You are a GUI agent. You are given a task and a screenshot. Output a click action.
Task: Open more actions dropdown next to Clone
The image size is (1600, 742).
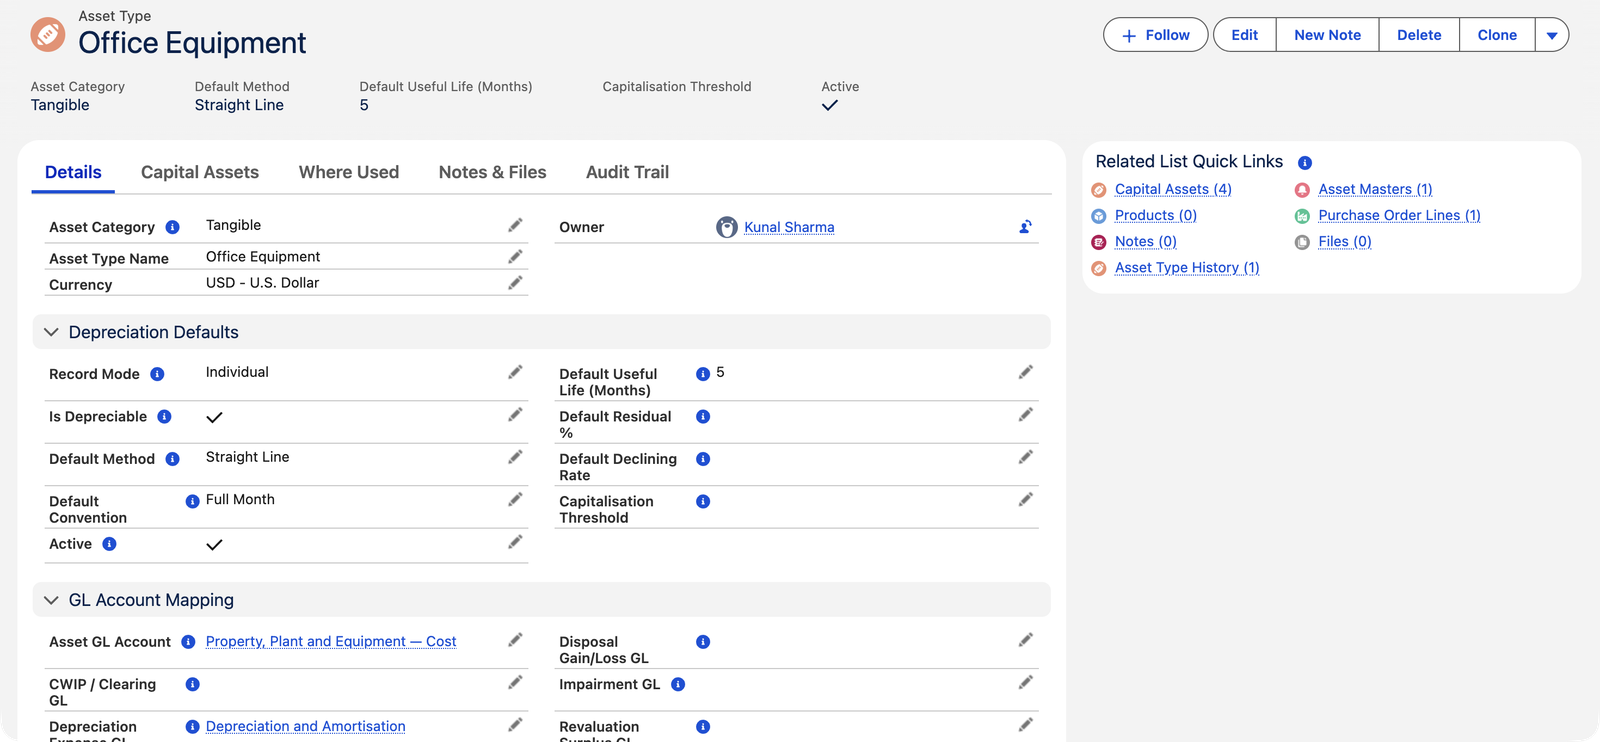coord(1552,35)
